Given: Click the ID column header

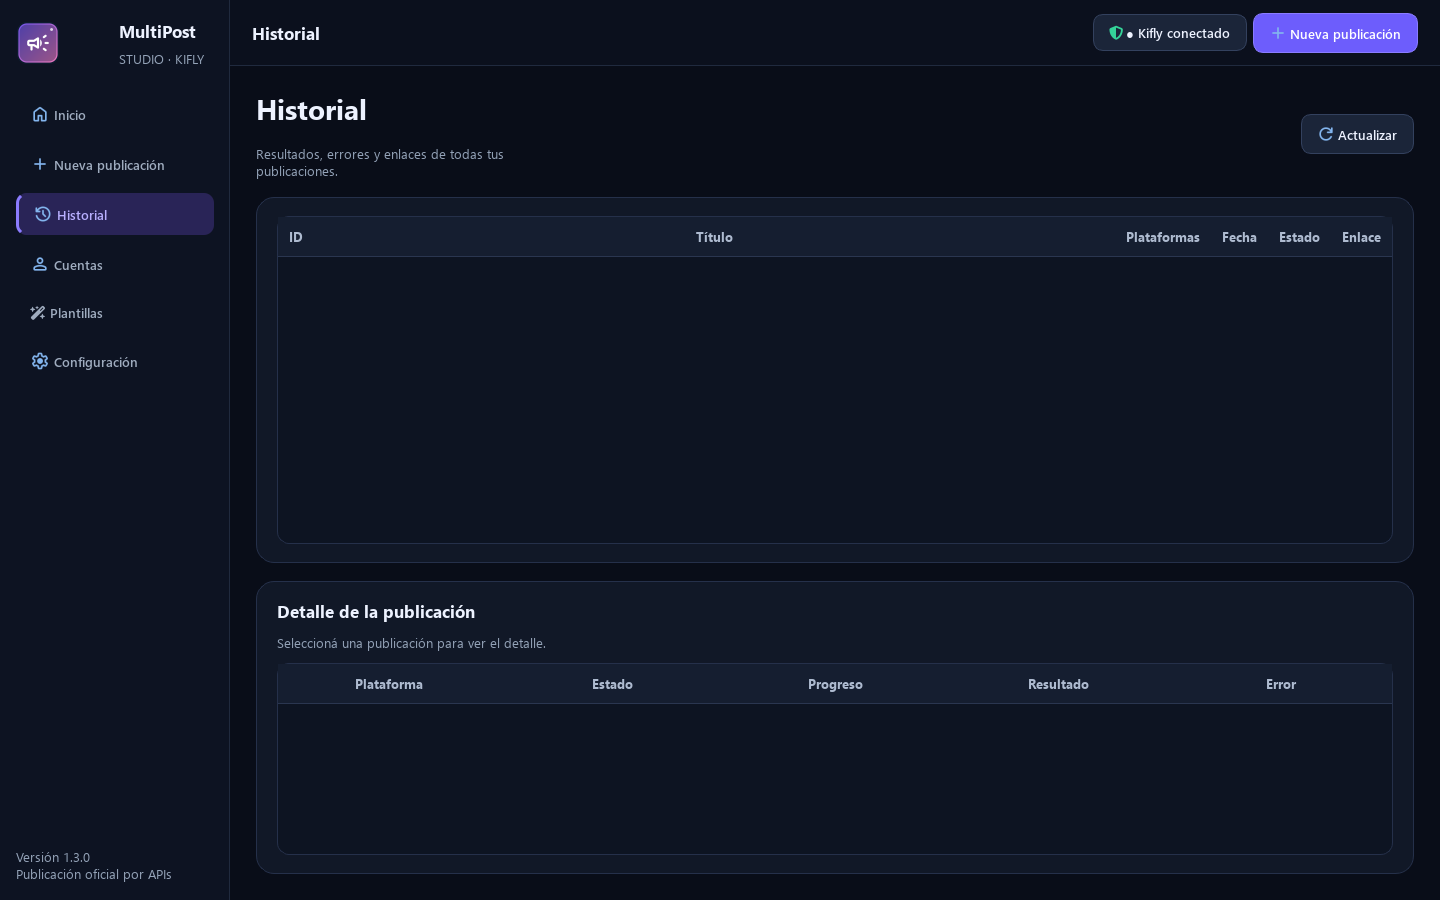Looking at the screenshot, I should (x=296, y=237).
